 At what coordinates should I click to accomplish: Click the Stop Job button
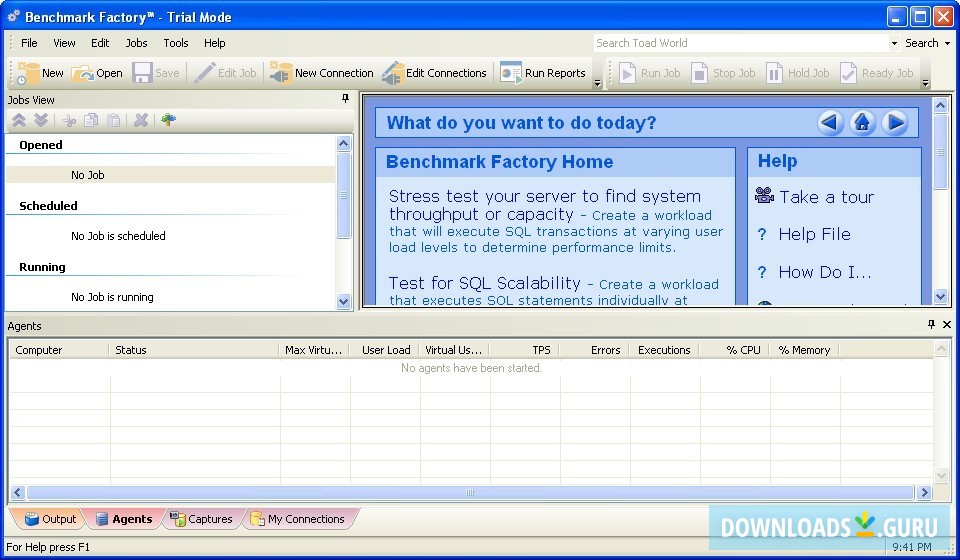[x=723, y=73]
